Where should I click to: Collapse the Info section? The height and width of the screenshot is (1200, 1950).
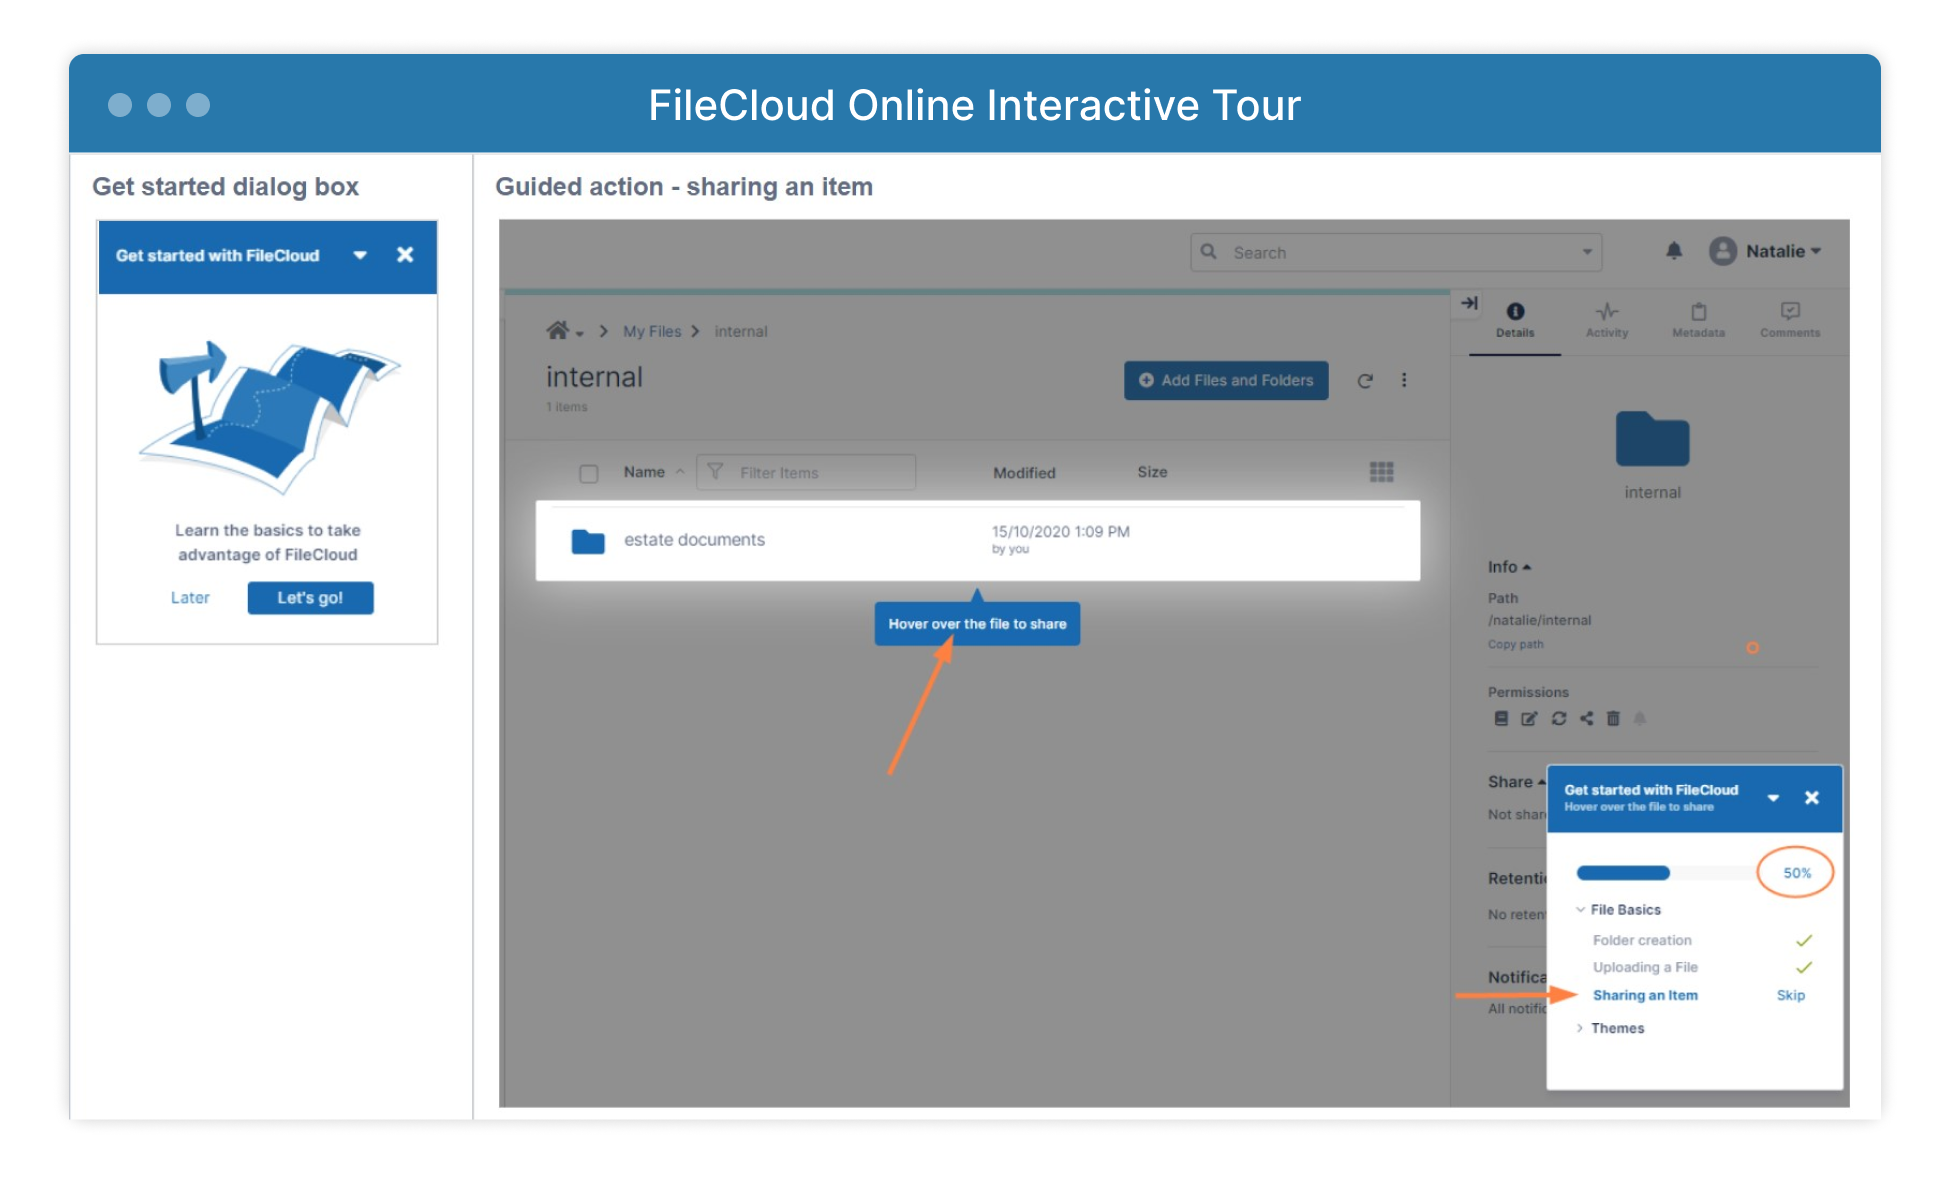point(1509,566)
